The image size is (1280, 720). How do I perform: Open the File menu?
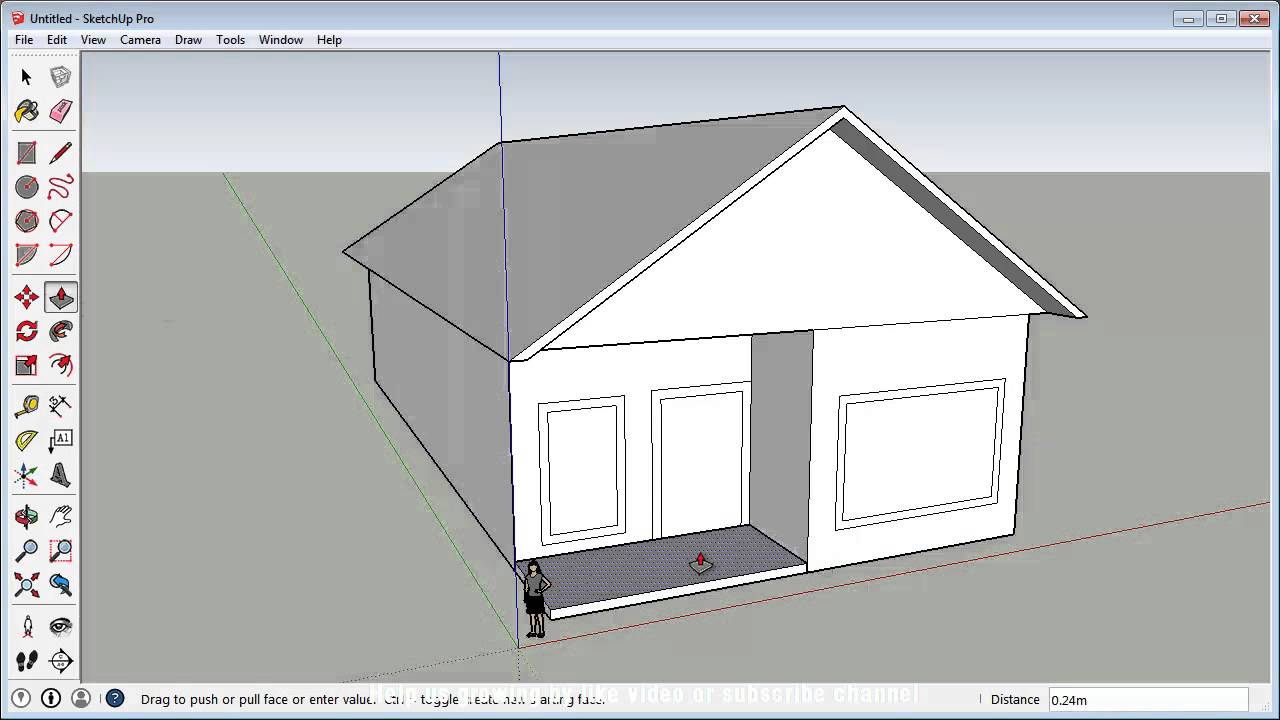click(24, 40)
